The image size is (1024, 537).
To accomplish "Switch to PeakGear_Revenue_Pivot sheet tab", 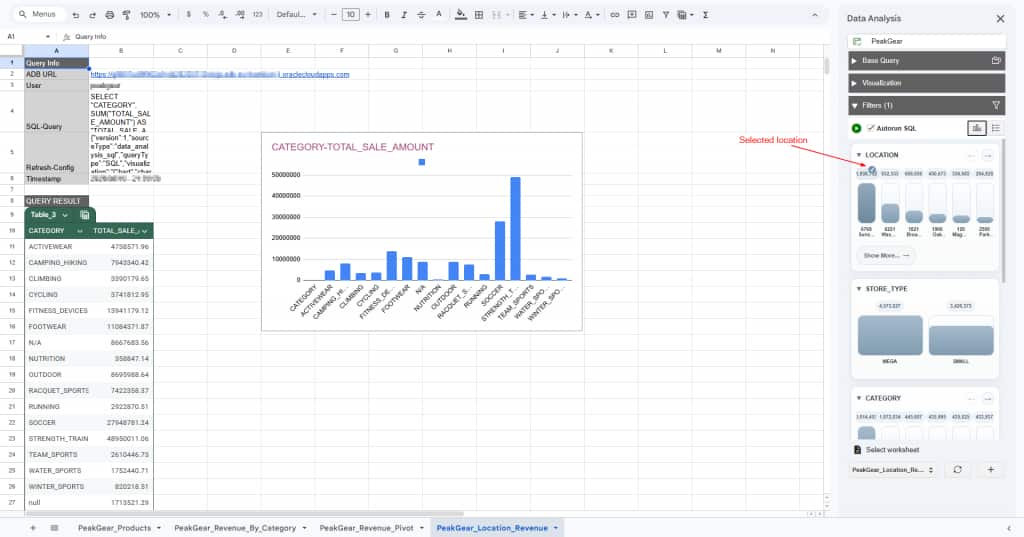I will click(x=372, y=528).
